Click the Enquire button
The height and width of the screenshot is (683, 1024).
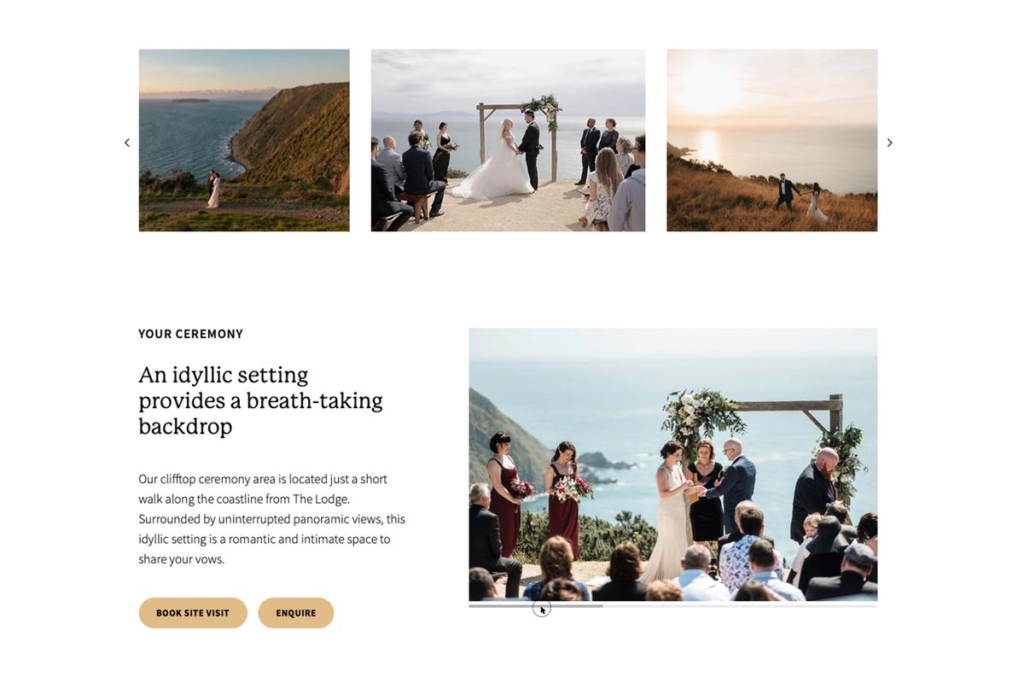coord(296,612)
